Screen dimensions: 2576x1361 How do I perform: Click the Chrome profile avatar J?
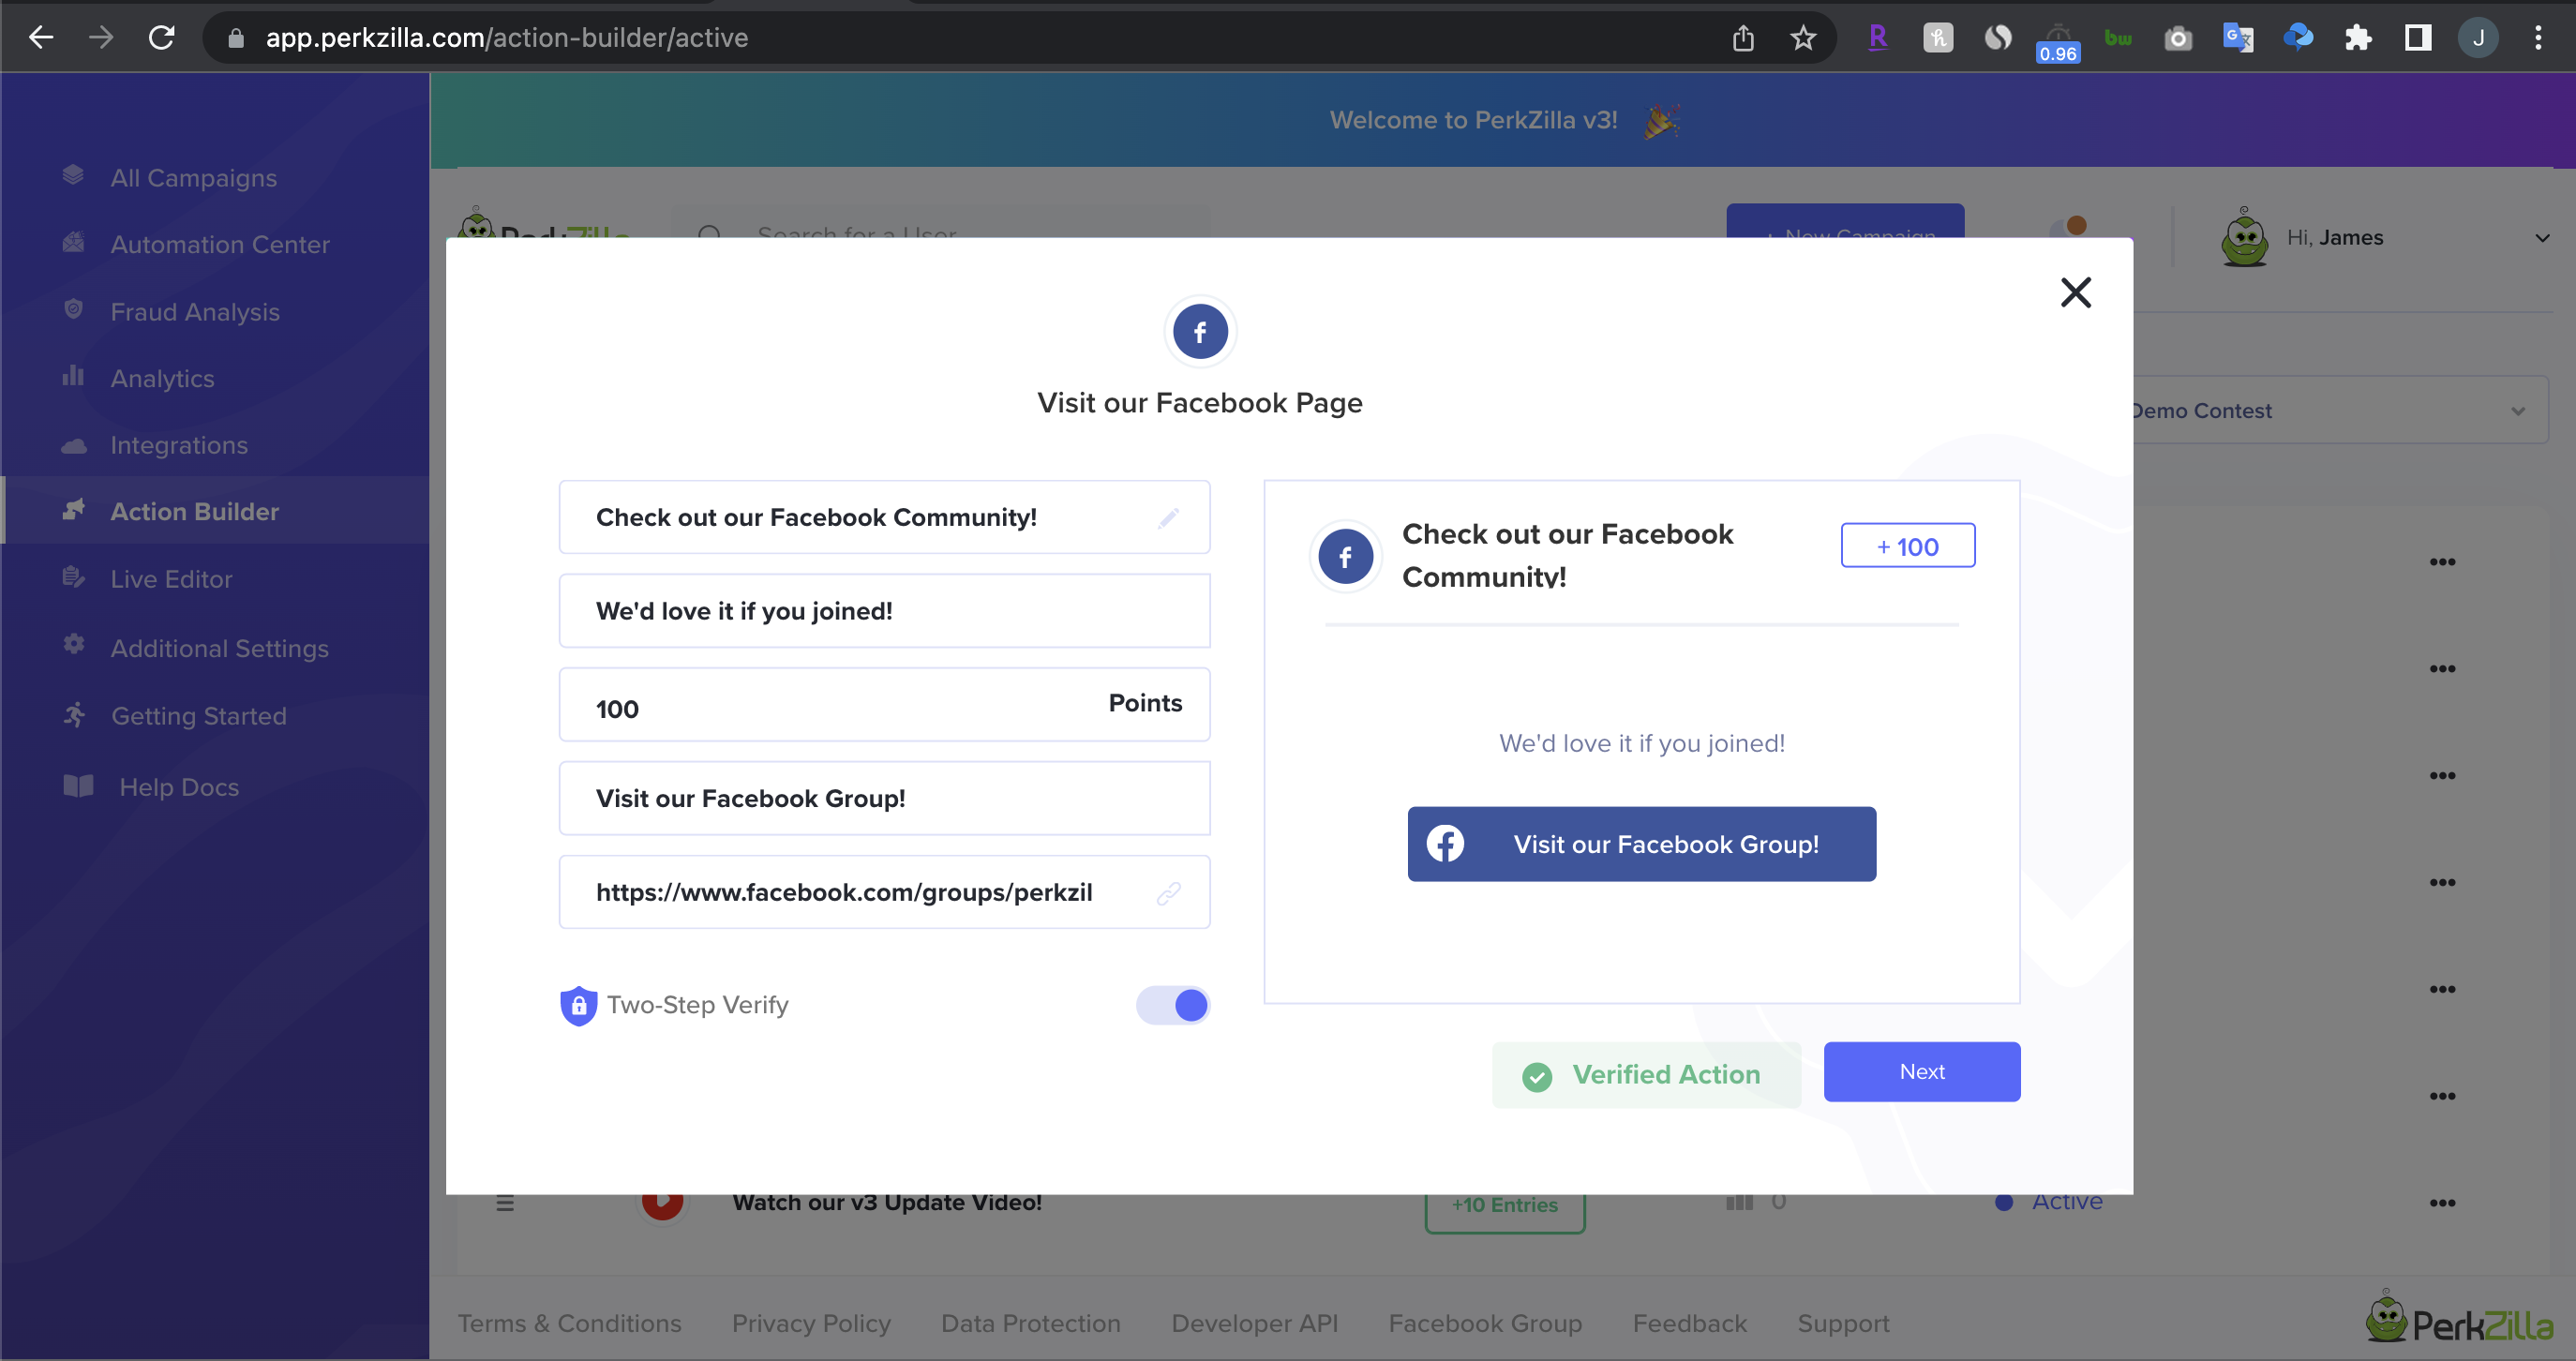2478,38
